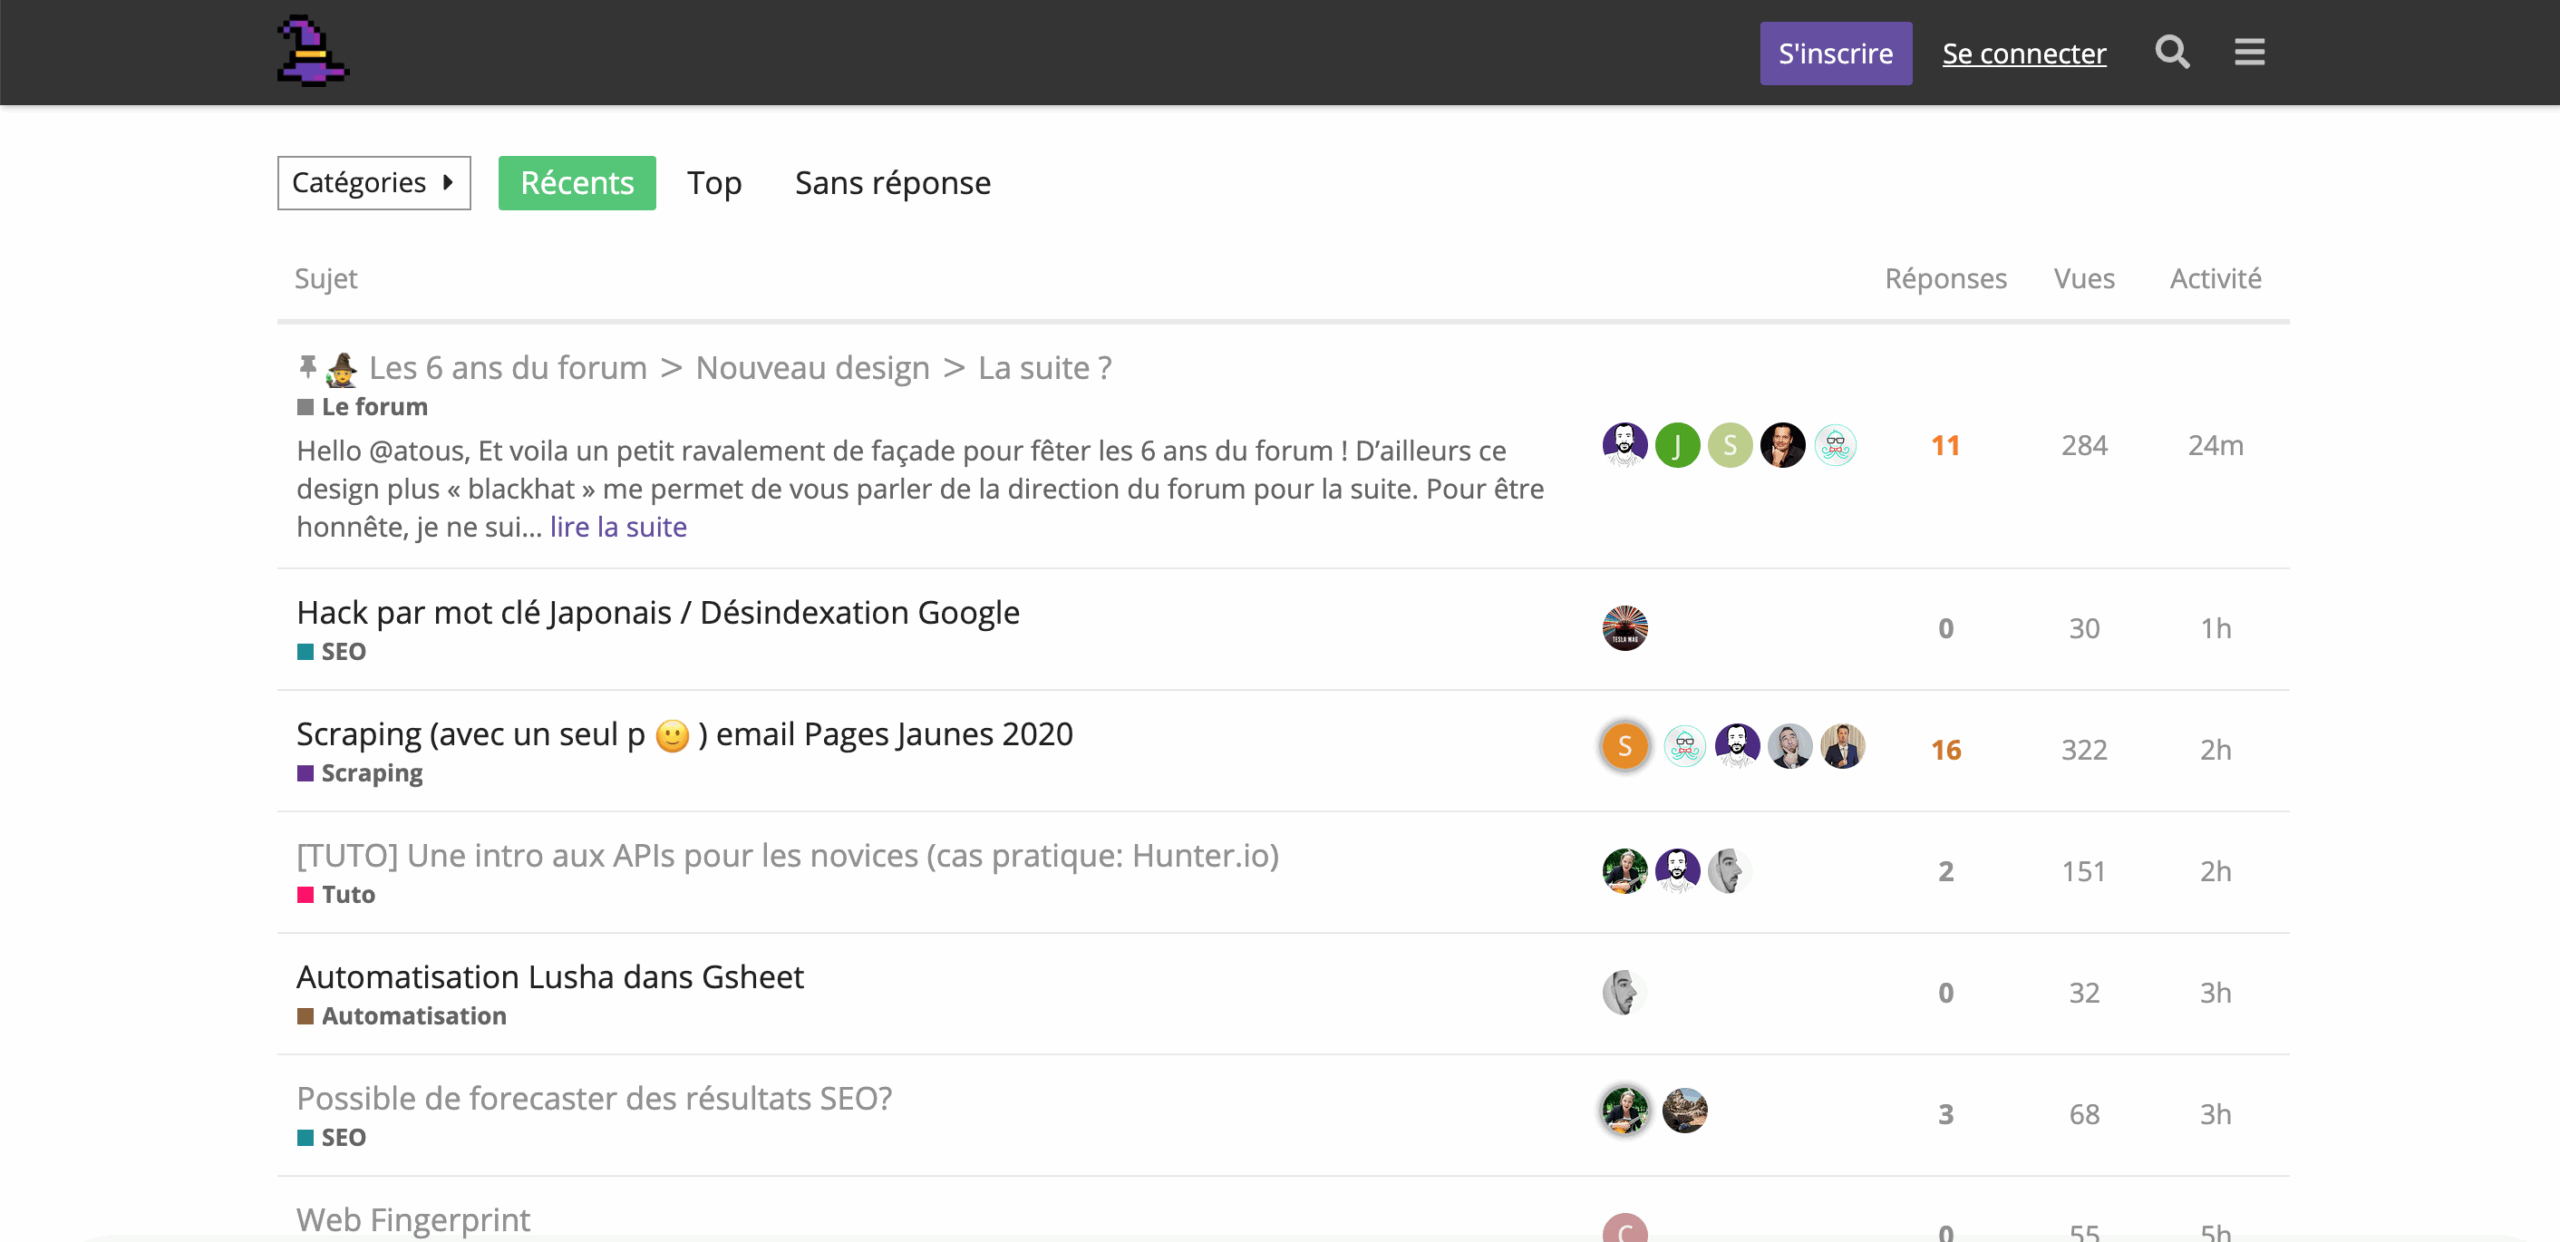This screenshot has height=1242, width=2560.
Task: Click the light green S avatar in forum topic
Action: tap(1730, 445)
